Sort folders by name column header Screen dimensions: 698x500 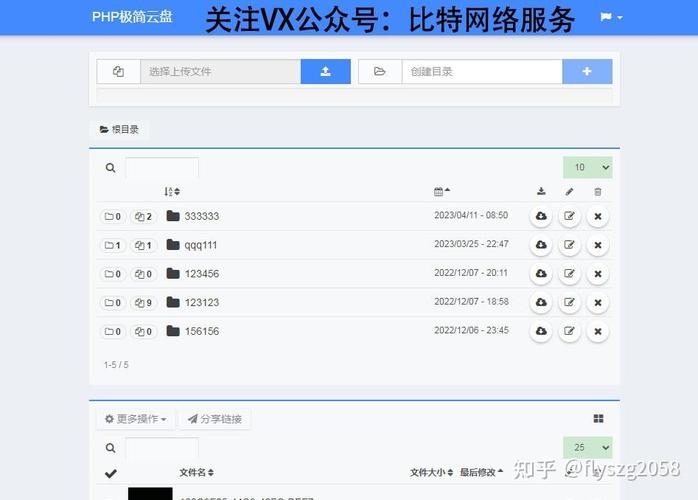coord(172,191)
